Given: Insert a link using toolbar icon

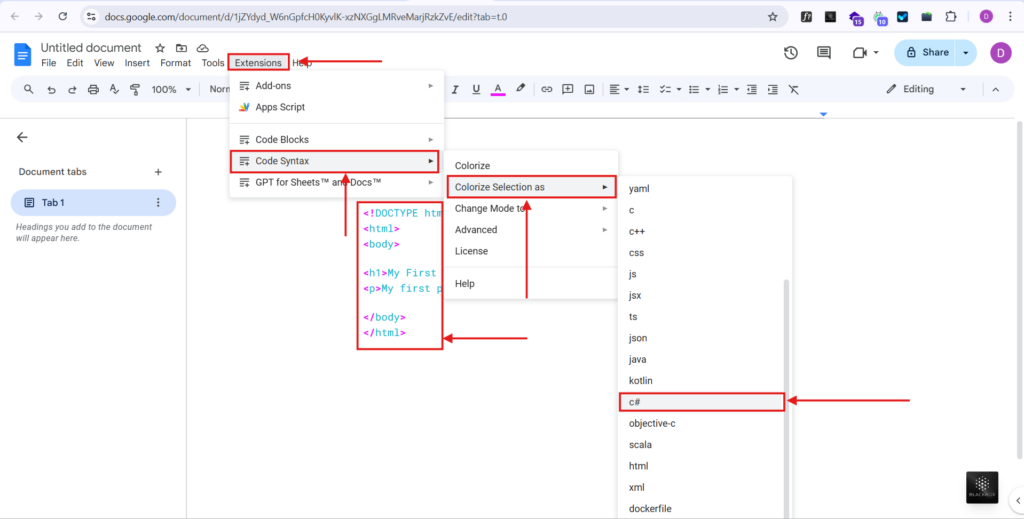Looking at the screenshot, I should click(547, 89).
